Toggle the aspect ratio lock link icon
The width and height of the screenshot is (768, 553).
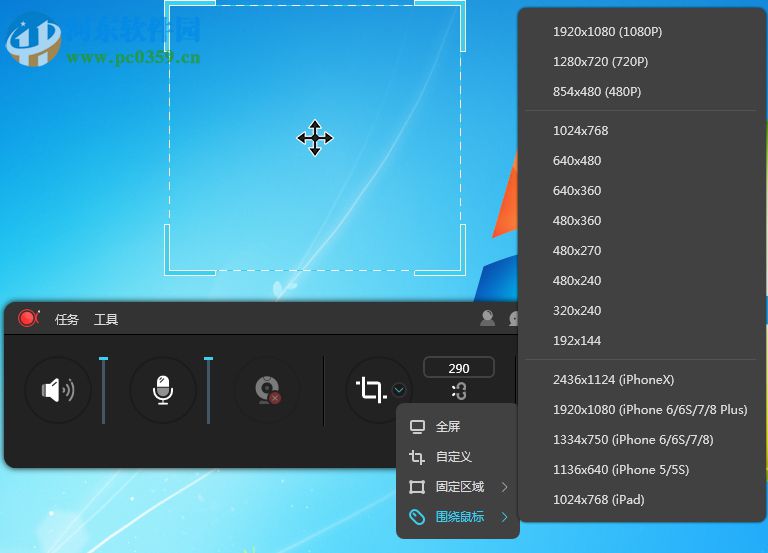click(x=459, y=391)
